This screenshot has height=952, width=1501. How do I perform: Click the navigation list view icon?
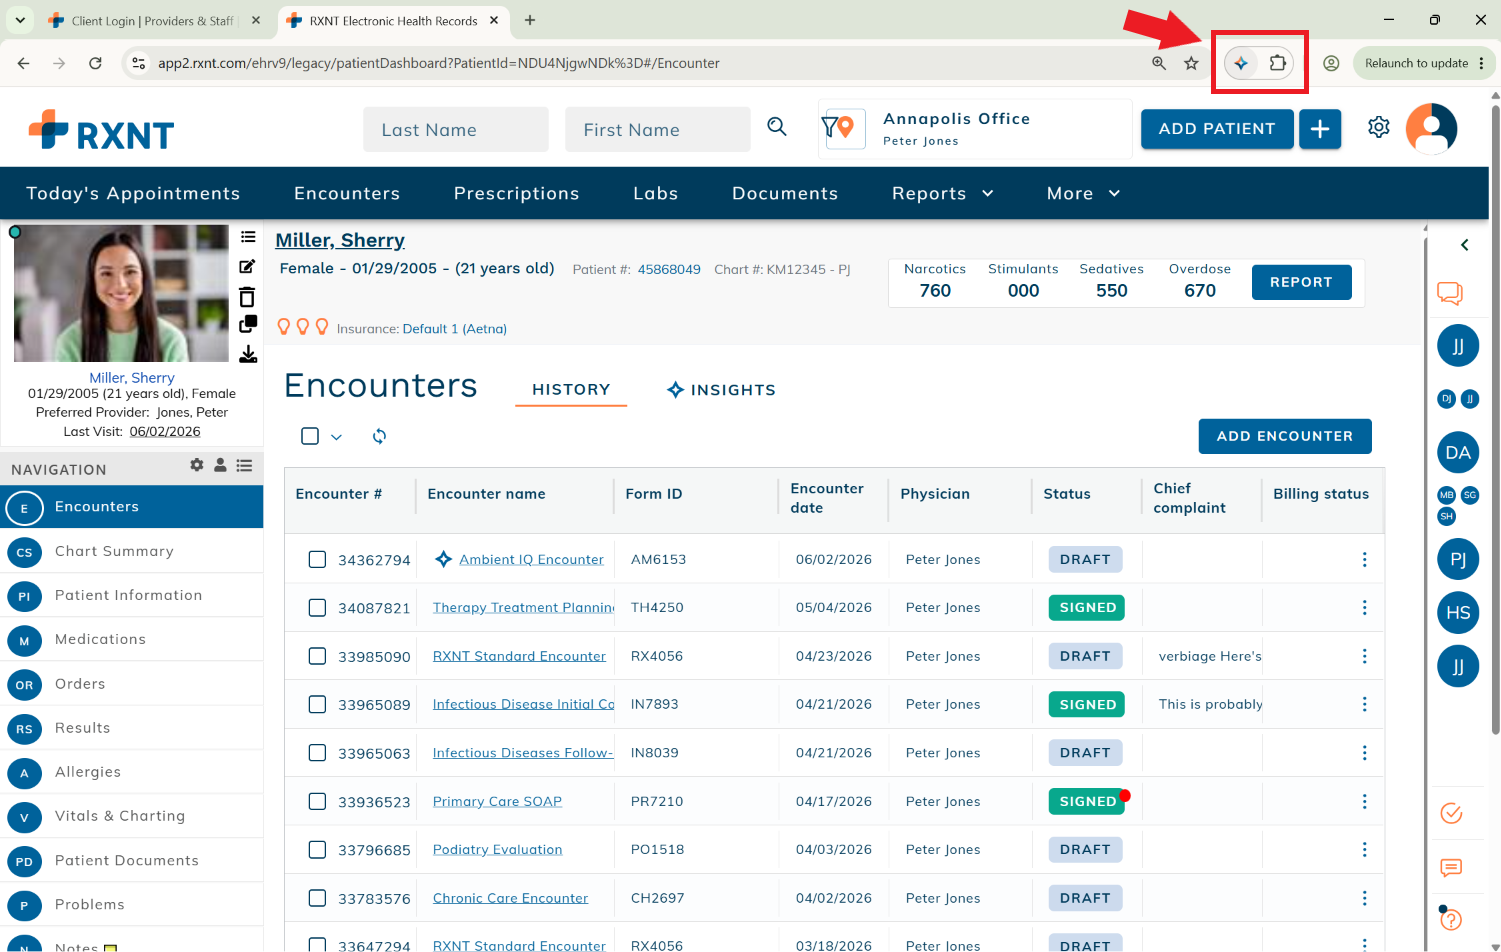(x=244, y=465)
